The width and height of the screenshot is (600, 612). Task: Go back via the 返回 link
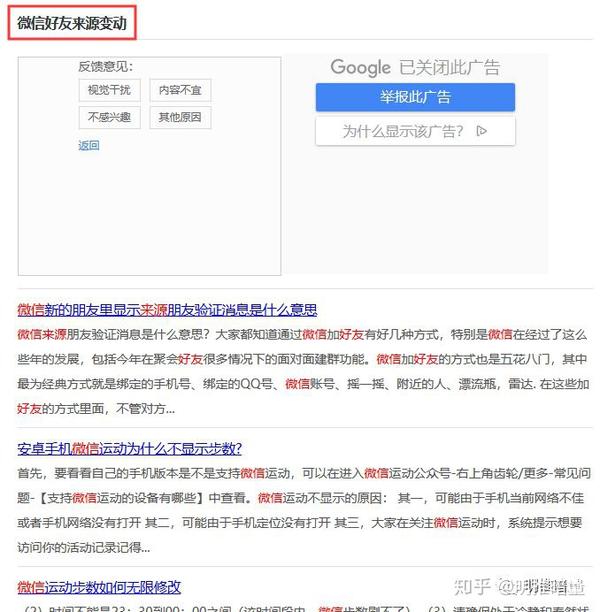[x=89, y=146]
